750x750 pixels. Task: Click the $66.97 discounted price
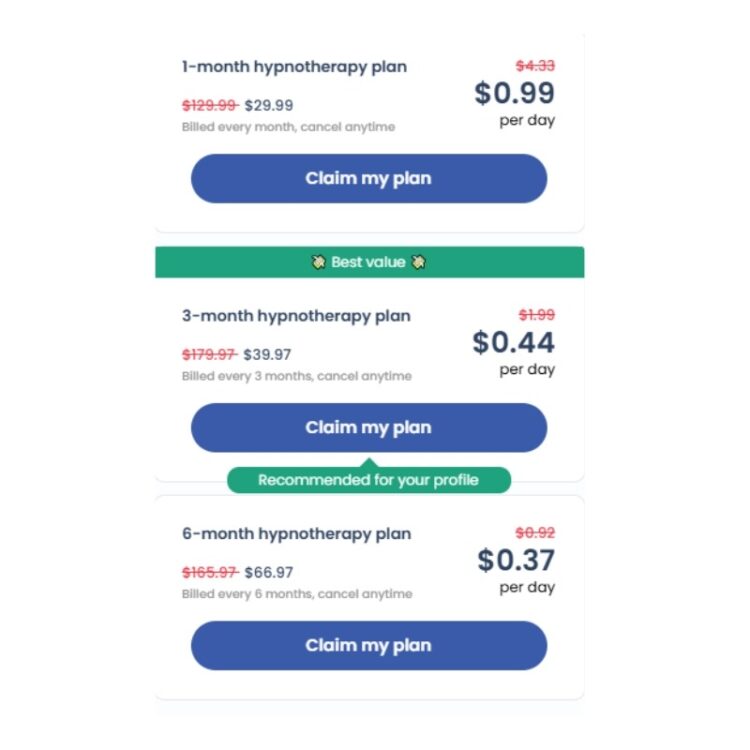click(x=268, y=572)
